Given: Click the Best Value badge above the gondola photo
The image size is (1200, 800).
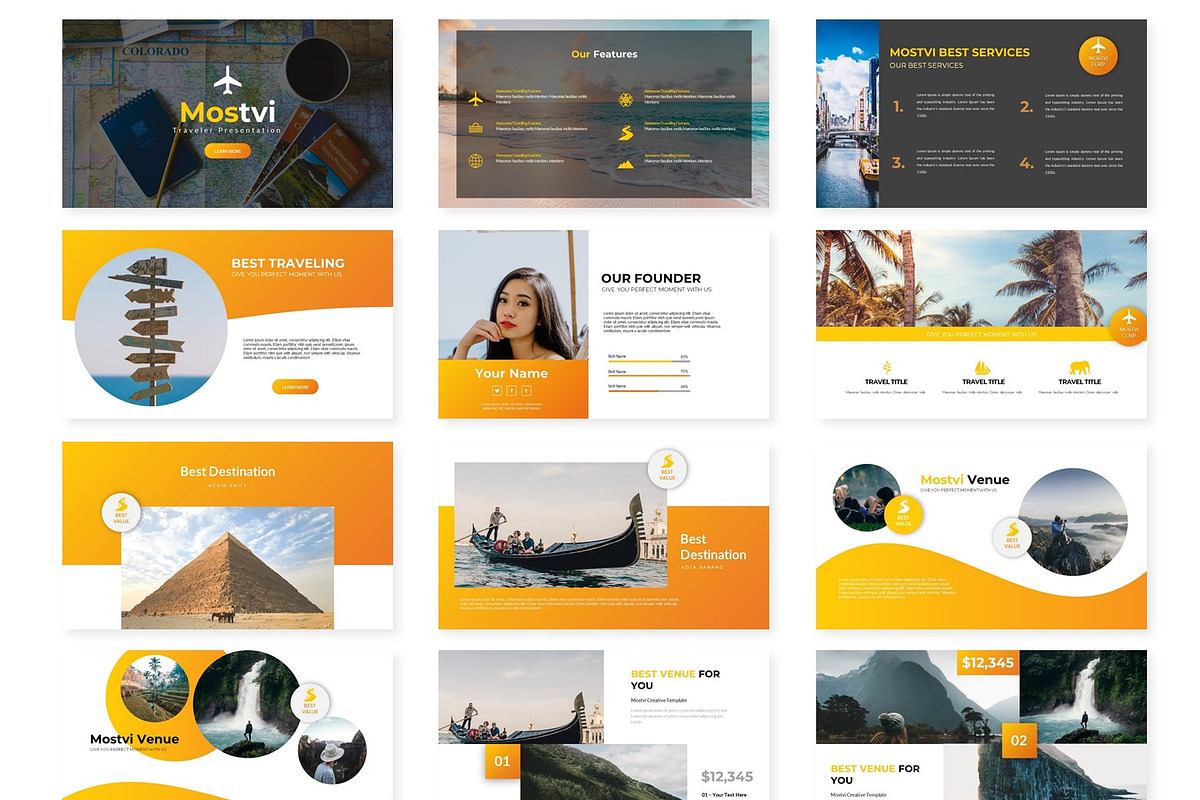Looking at the screenshot, I should pyautogui.click(x=667, y=468).
